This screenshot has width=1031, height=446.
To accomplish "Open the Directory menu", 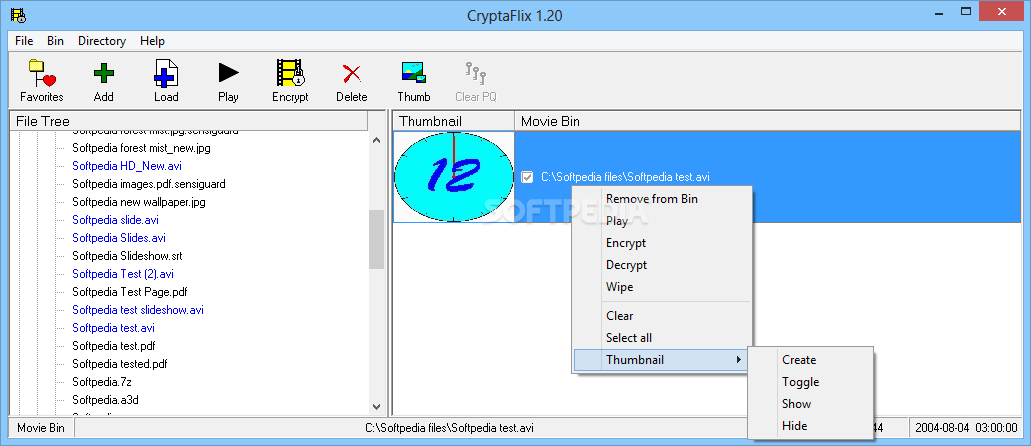I will coord(102,41).
